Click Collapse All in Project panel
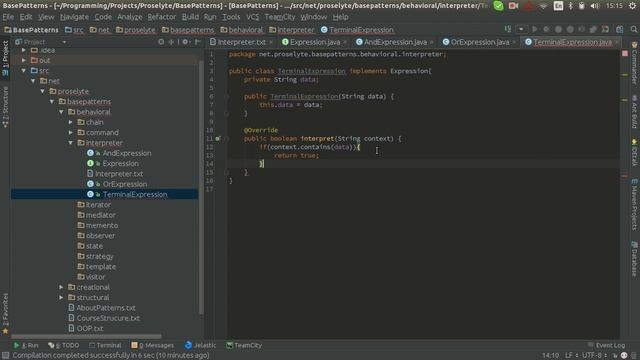 click(171, 42)
